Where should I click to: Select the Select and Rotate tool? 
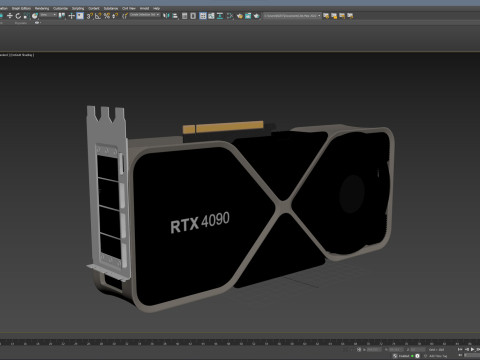click(18, 16)
